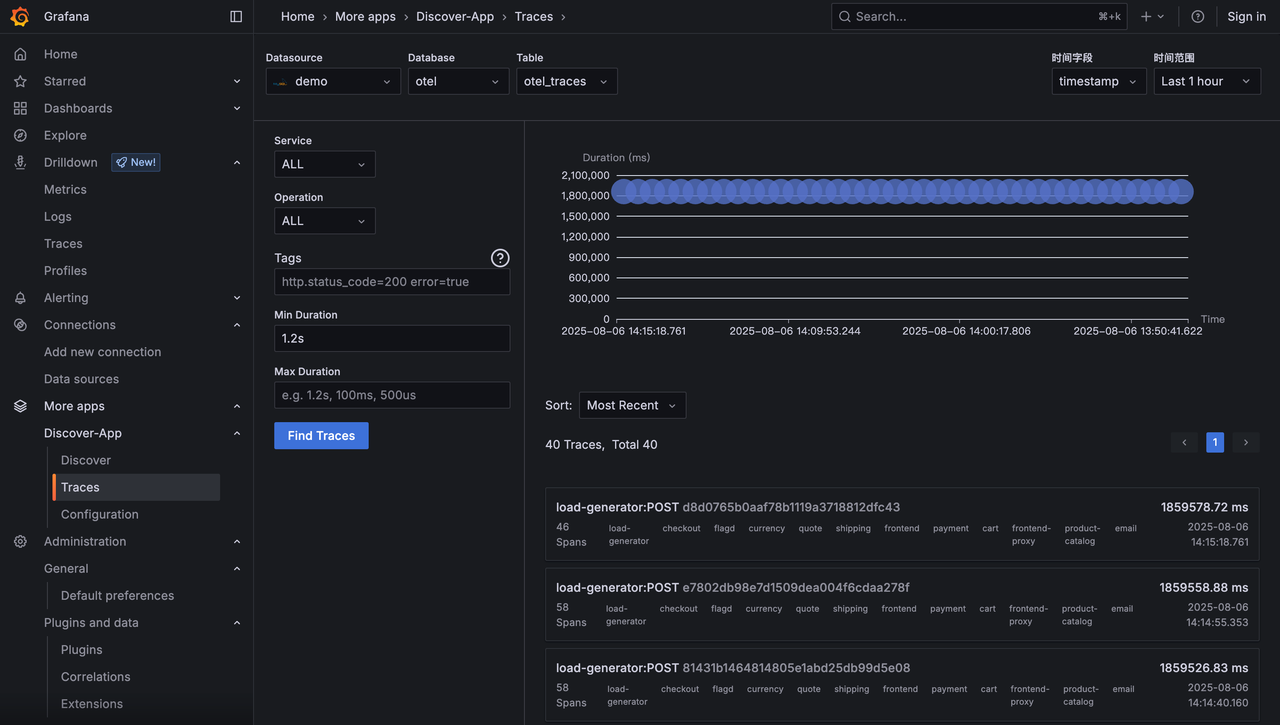Viewport: 1280px width, 725px height.
Task: Collapse the Administration section chevron
Action: (237, 541)
